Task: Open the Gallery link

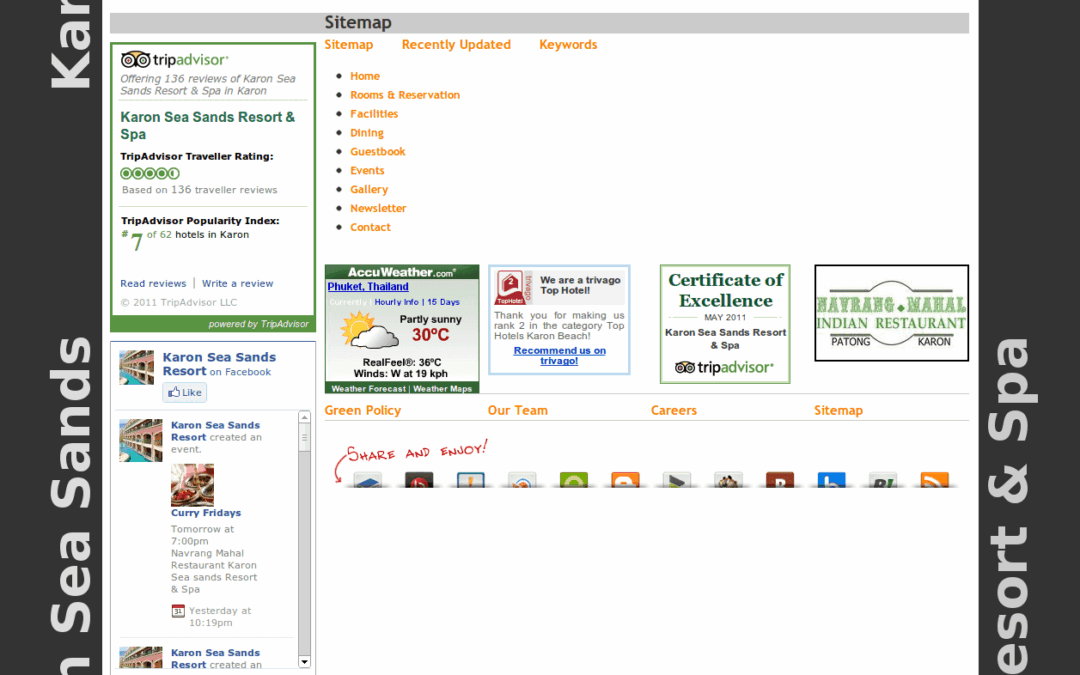Action: (x=369, y=189)
